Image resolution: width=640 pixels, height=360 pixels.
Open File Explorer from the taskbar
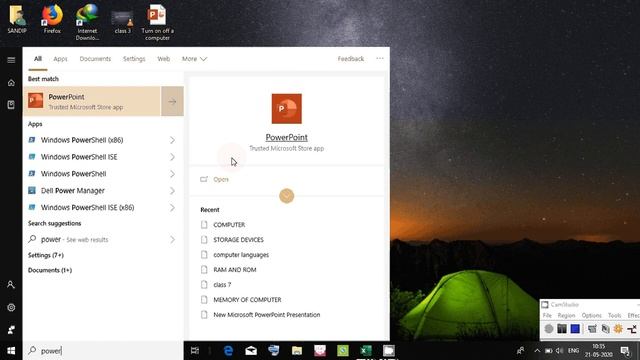coord(297,351)
